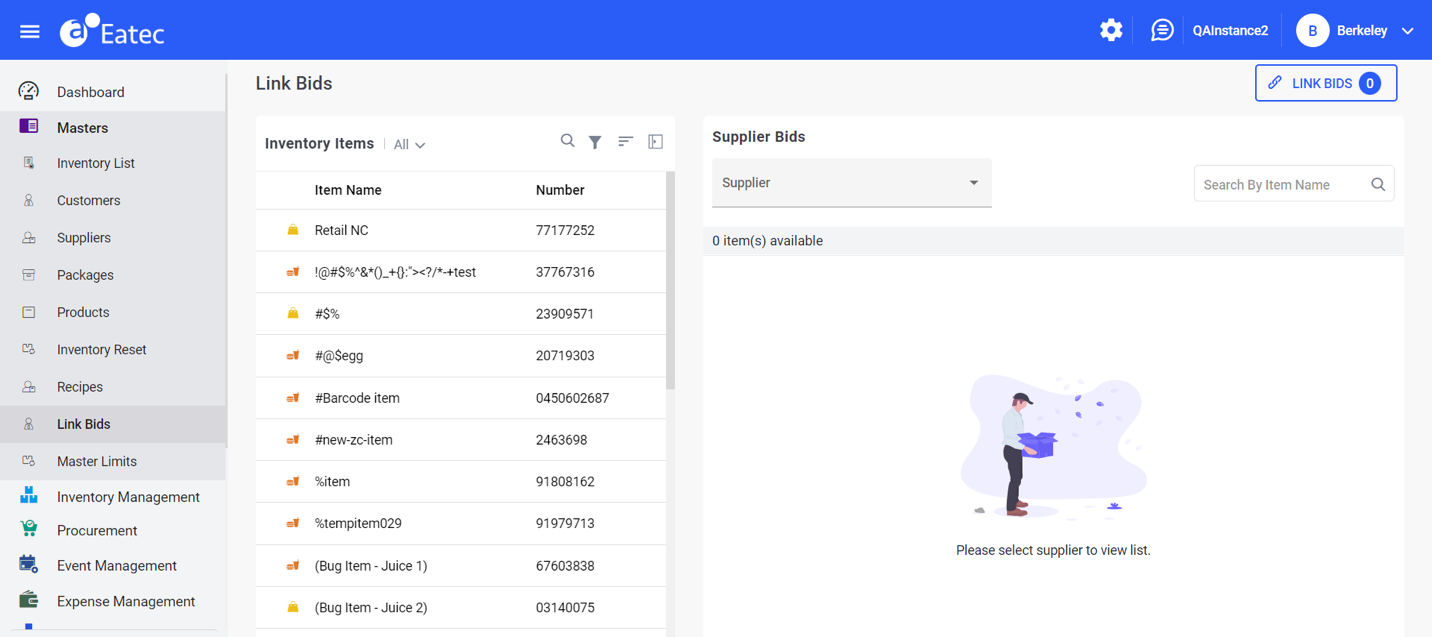Select the Recipes sidebar entry
The height and width of the screenshot is (637, 1432).
(80, 386)
